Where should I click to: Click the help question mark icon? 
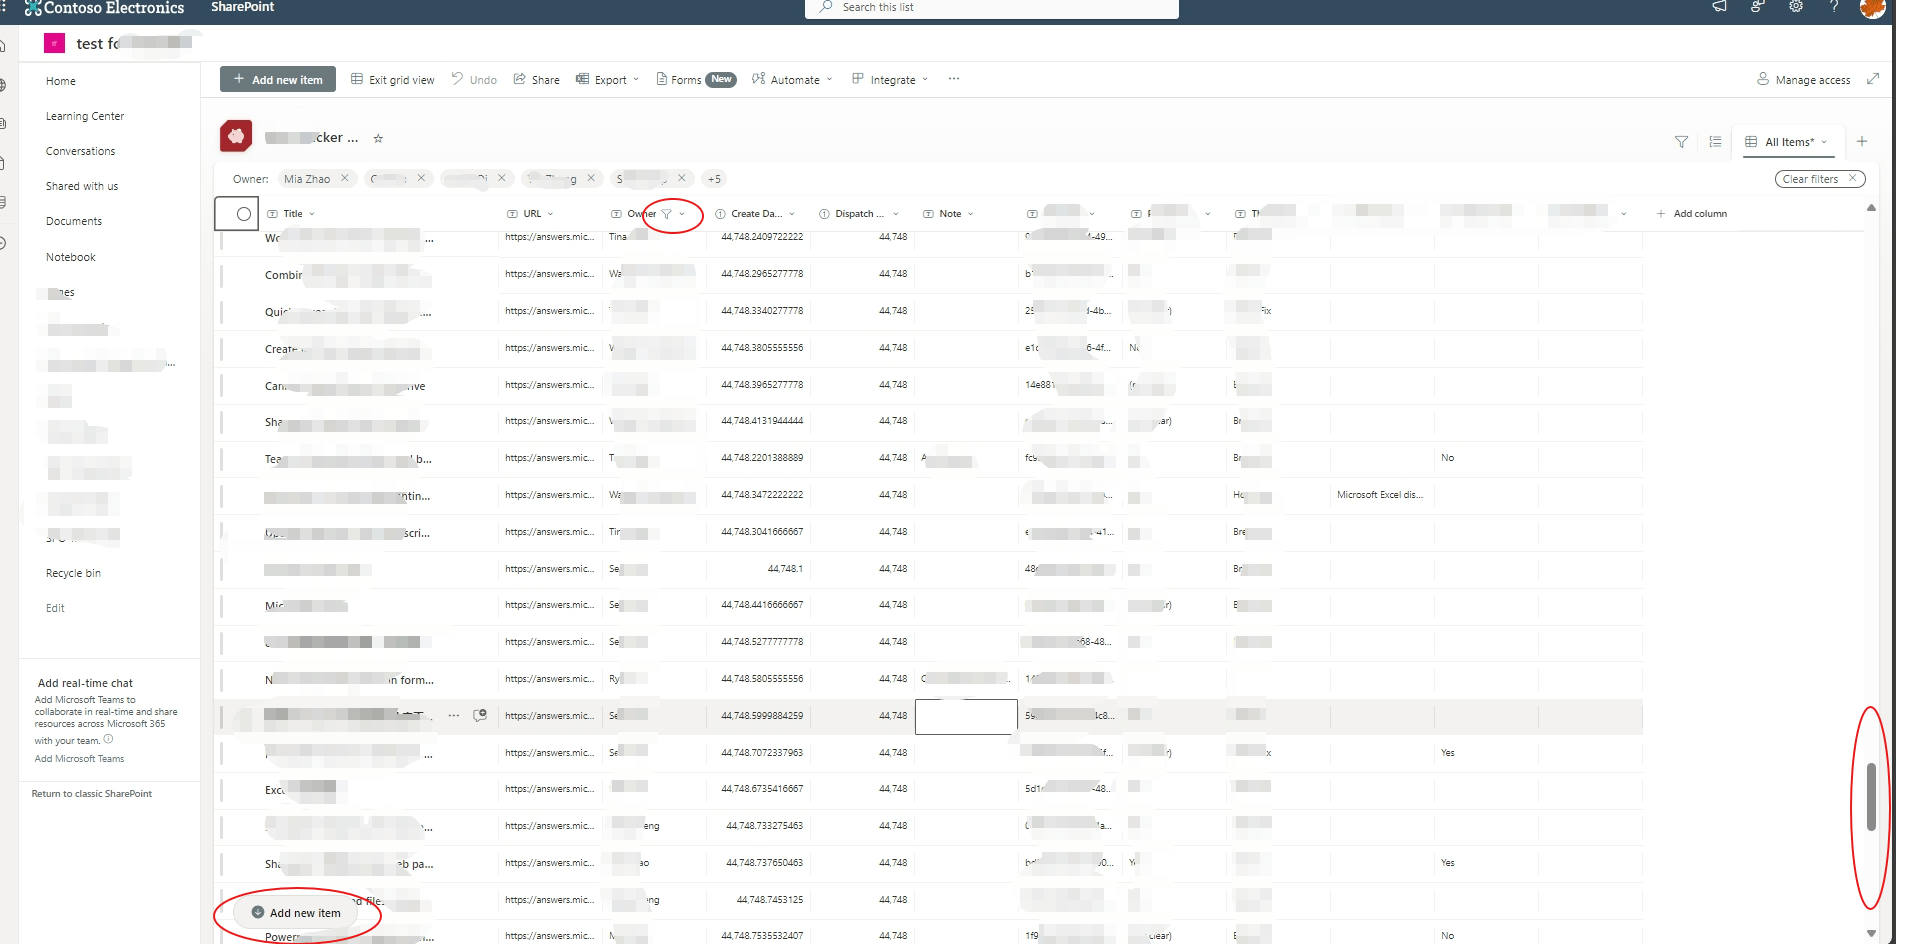click(x=1834, y=7)
